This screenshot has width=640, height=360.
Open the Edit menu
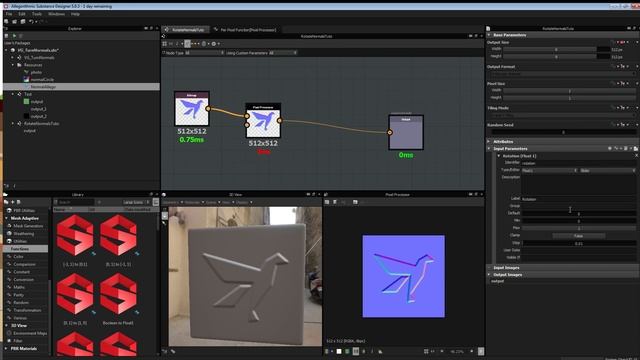click(x=22, y=14)
